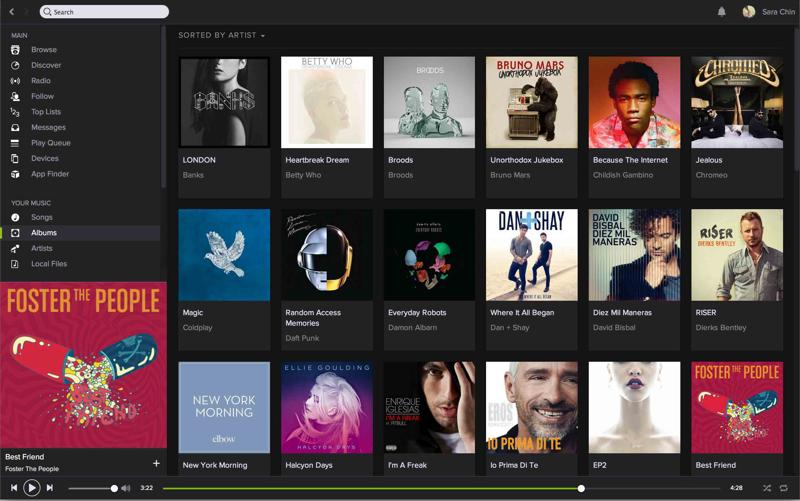Toggle shuffle mode
Screen dimensions: 800x501
coord(767,488)
